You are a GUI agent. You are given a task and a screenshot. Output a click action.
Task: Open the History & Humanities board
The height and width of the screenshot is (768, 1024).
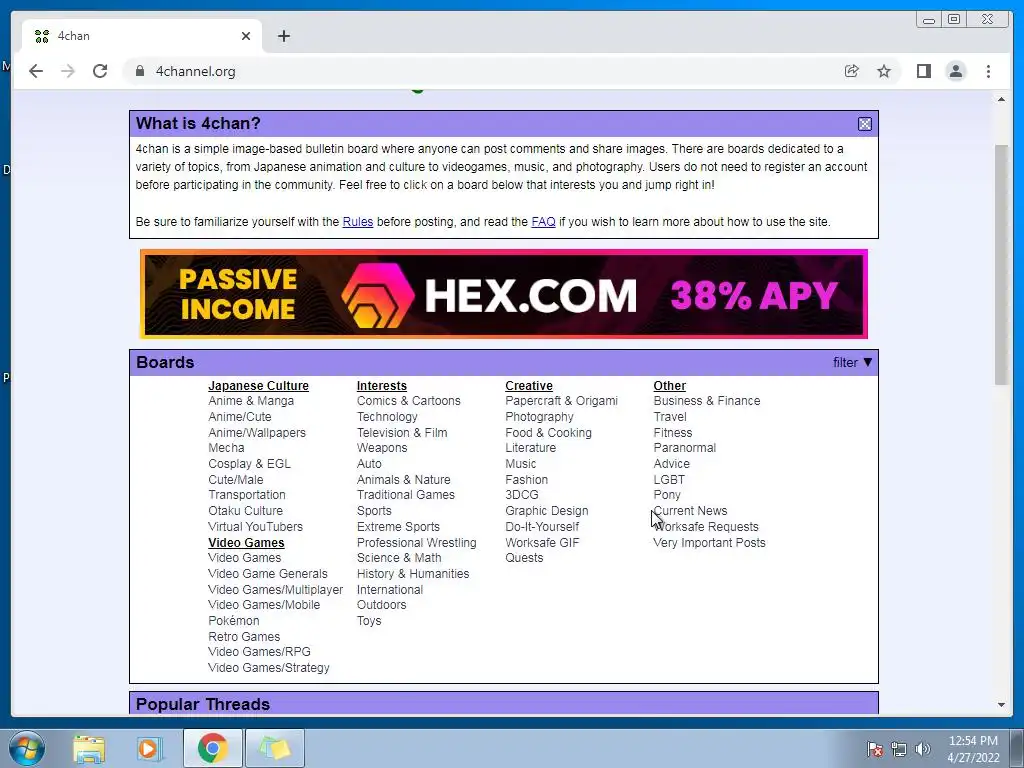[x=413, y=574]
